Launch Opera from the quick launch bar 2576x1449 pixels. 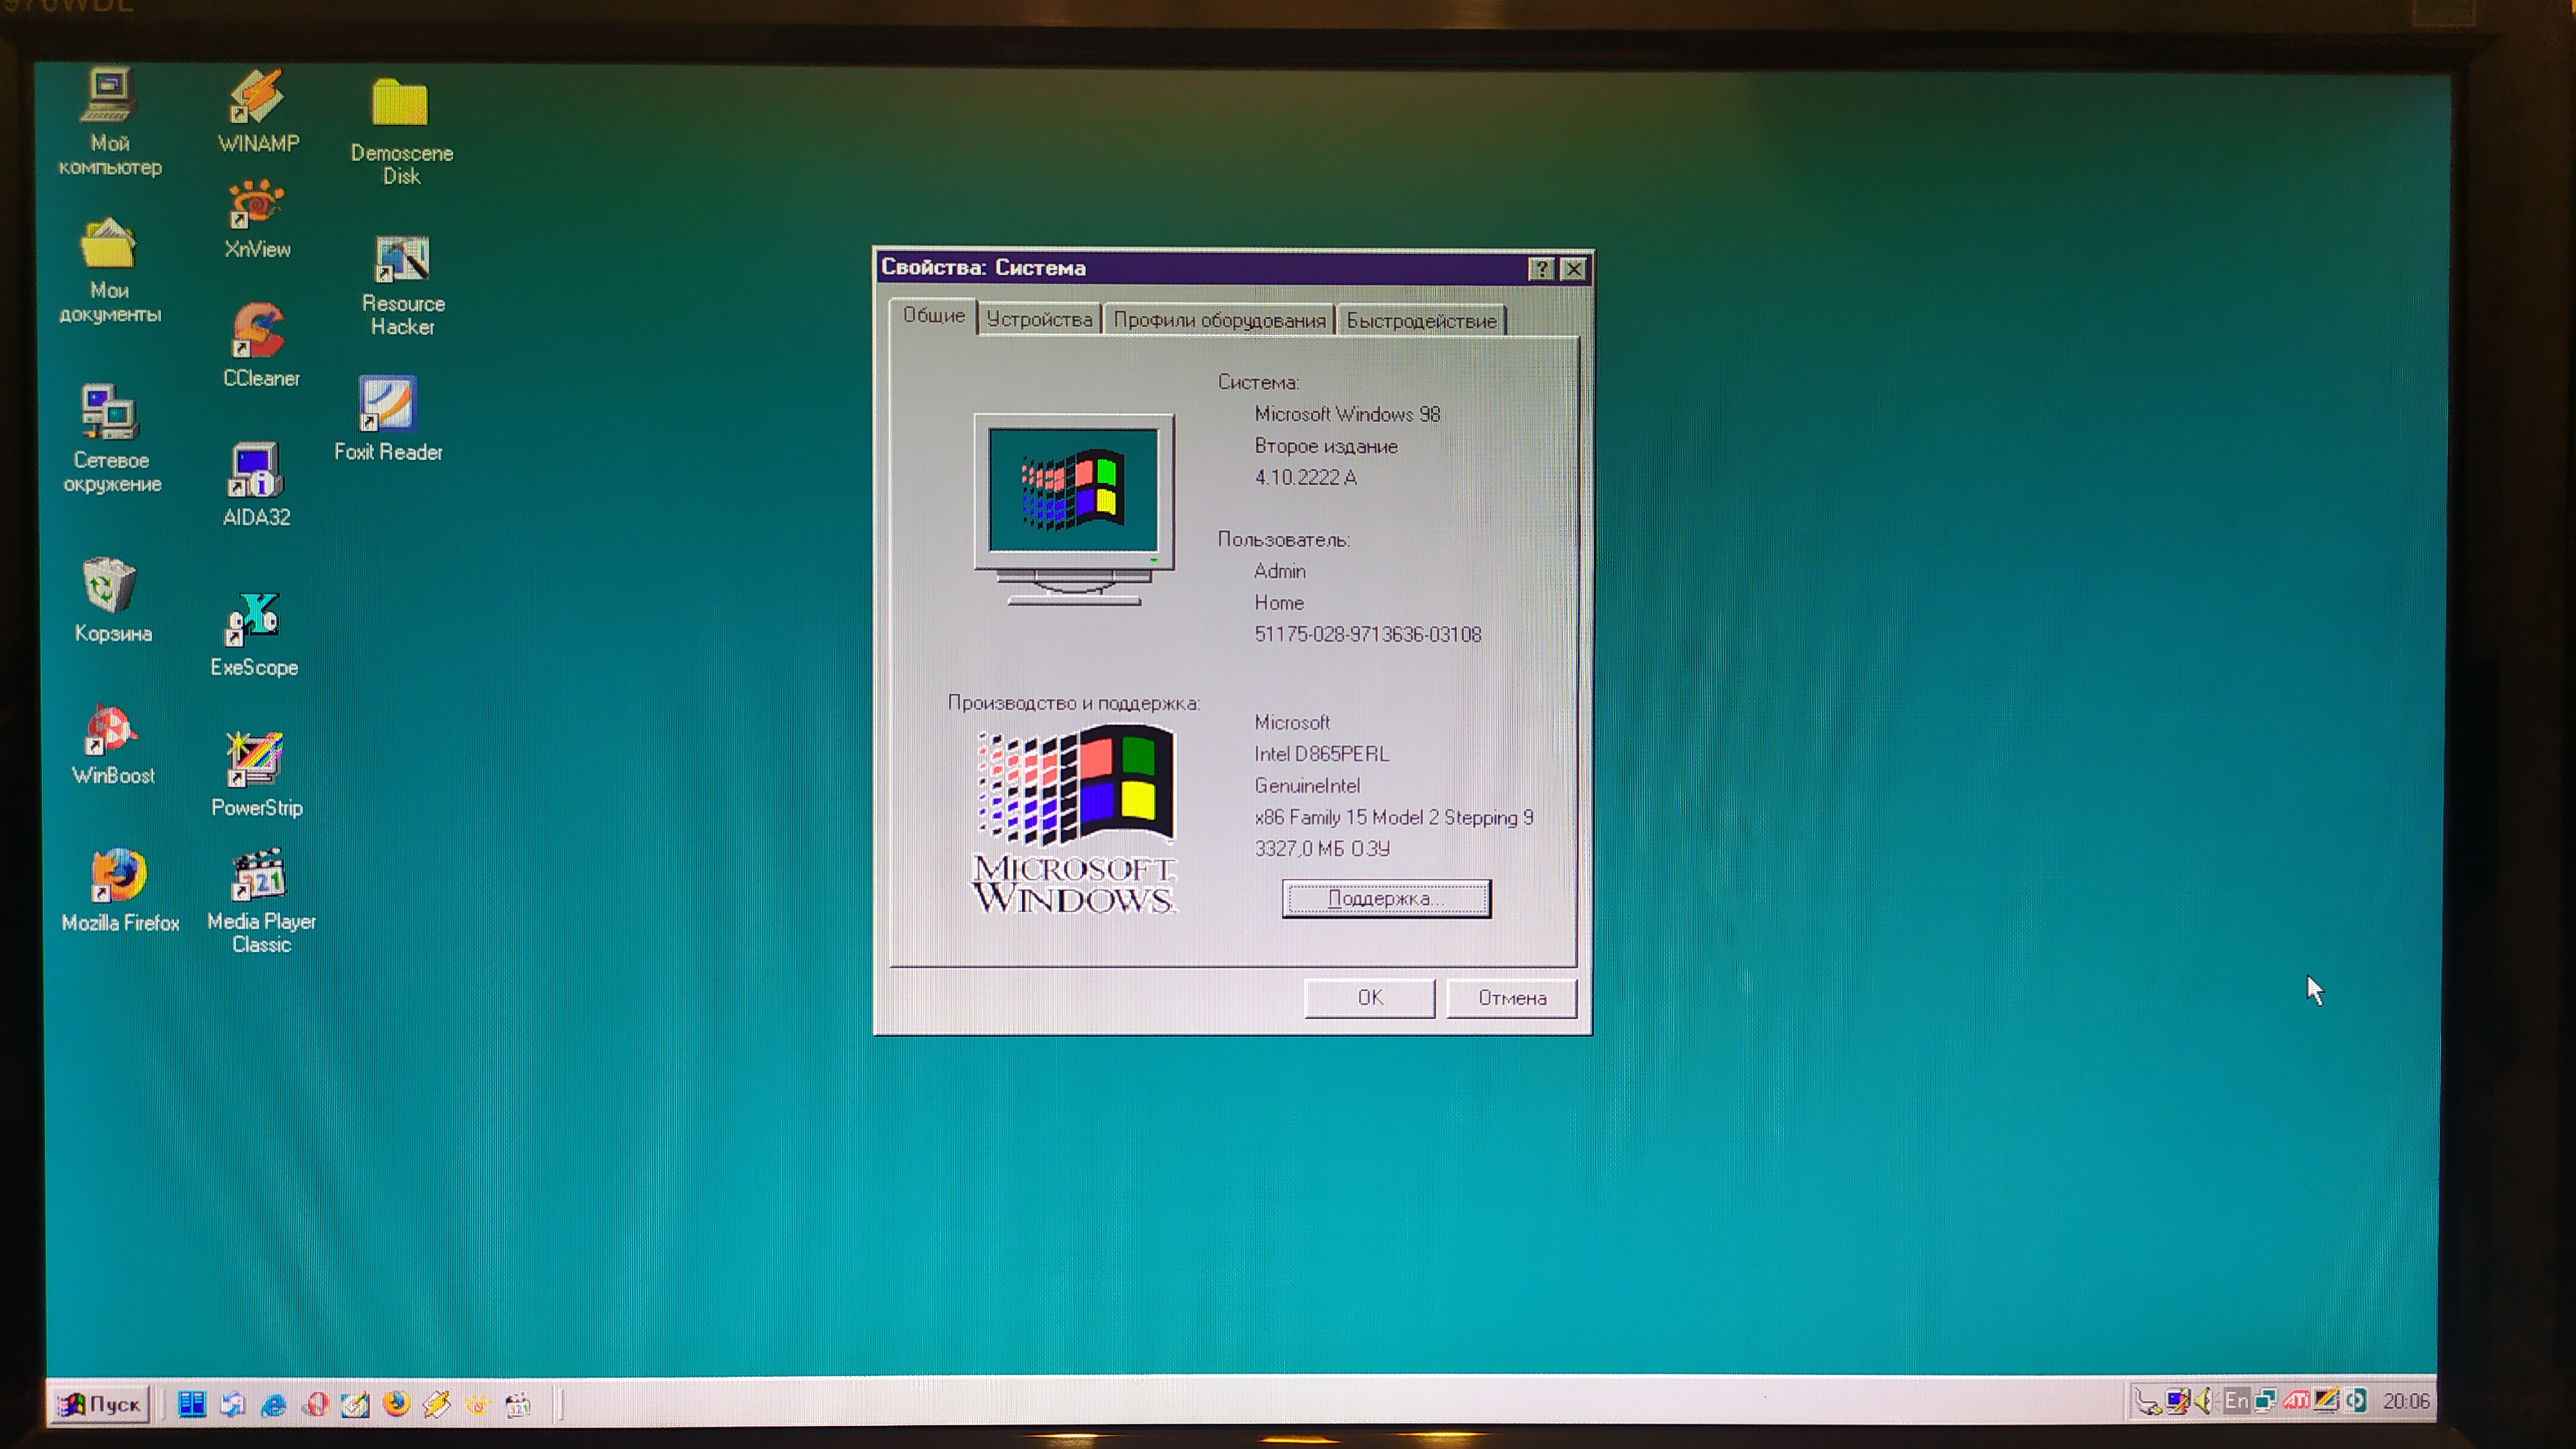tap(316, 1404)
